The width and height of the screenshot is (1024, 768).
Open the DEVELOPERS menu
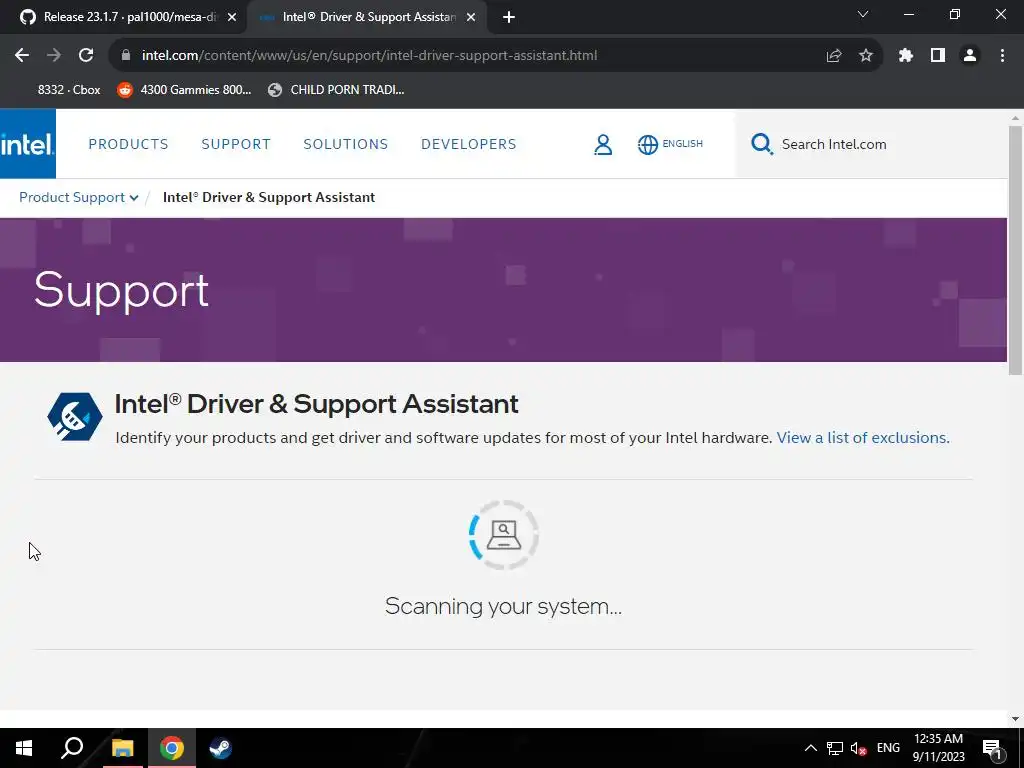[x=468, y=144]
